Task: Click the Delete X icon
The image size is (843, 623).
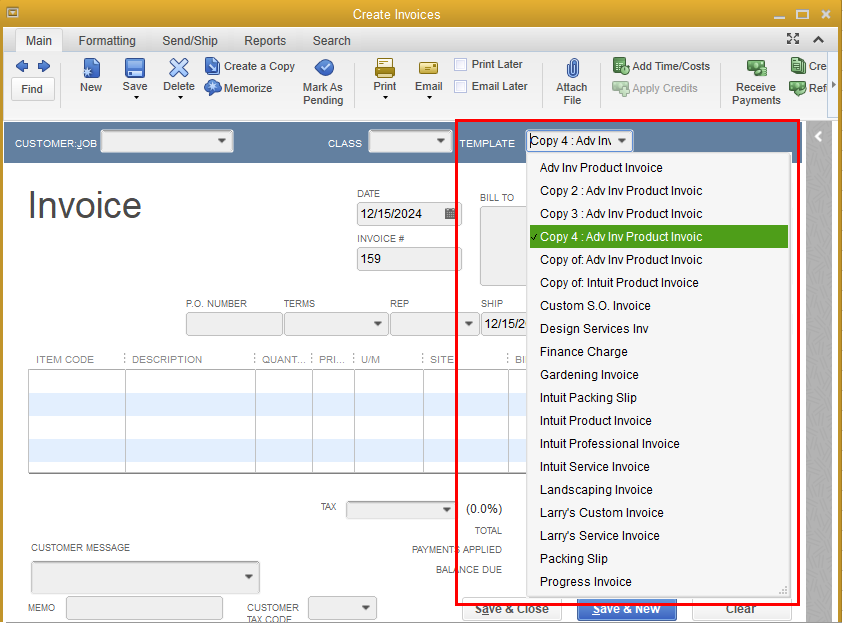Action: click(179, 68)
